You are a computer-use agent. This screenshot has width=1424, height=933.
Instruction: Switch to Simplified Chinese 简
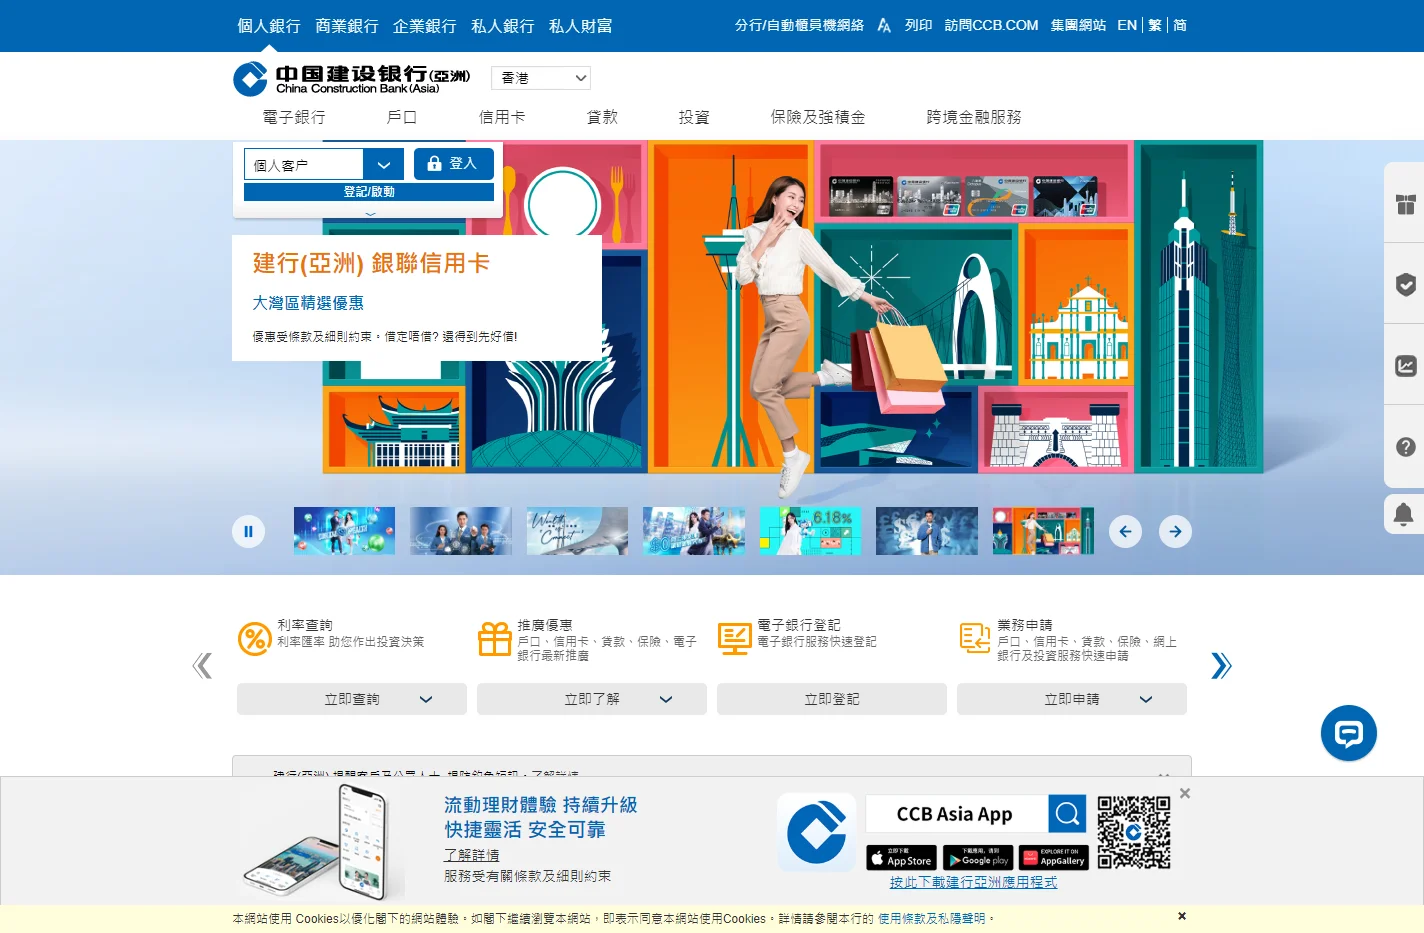click(x=1180, y=25)
